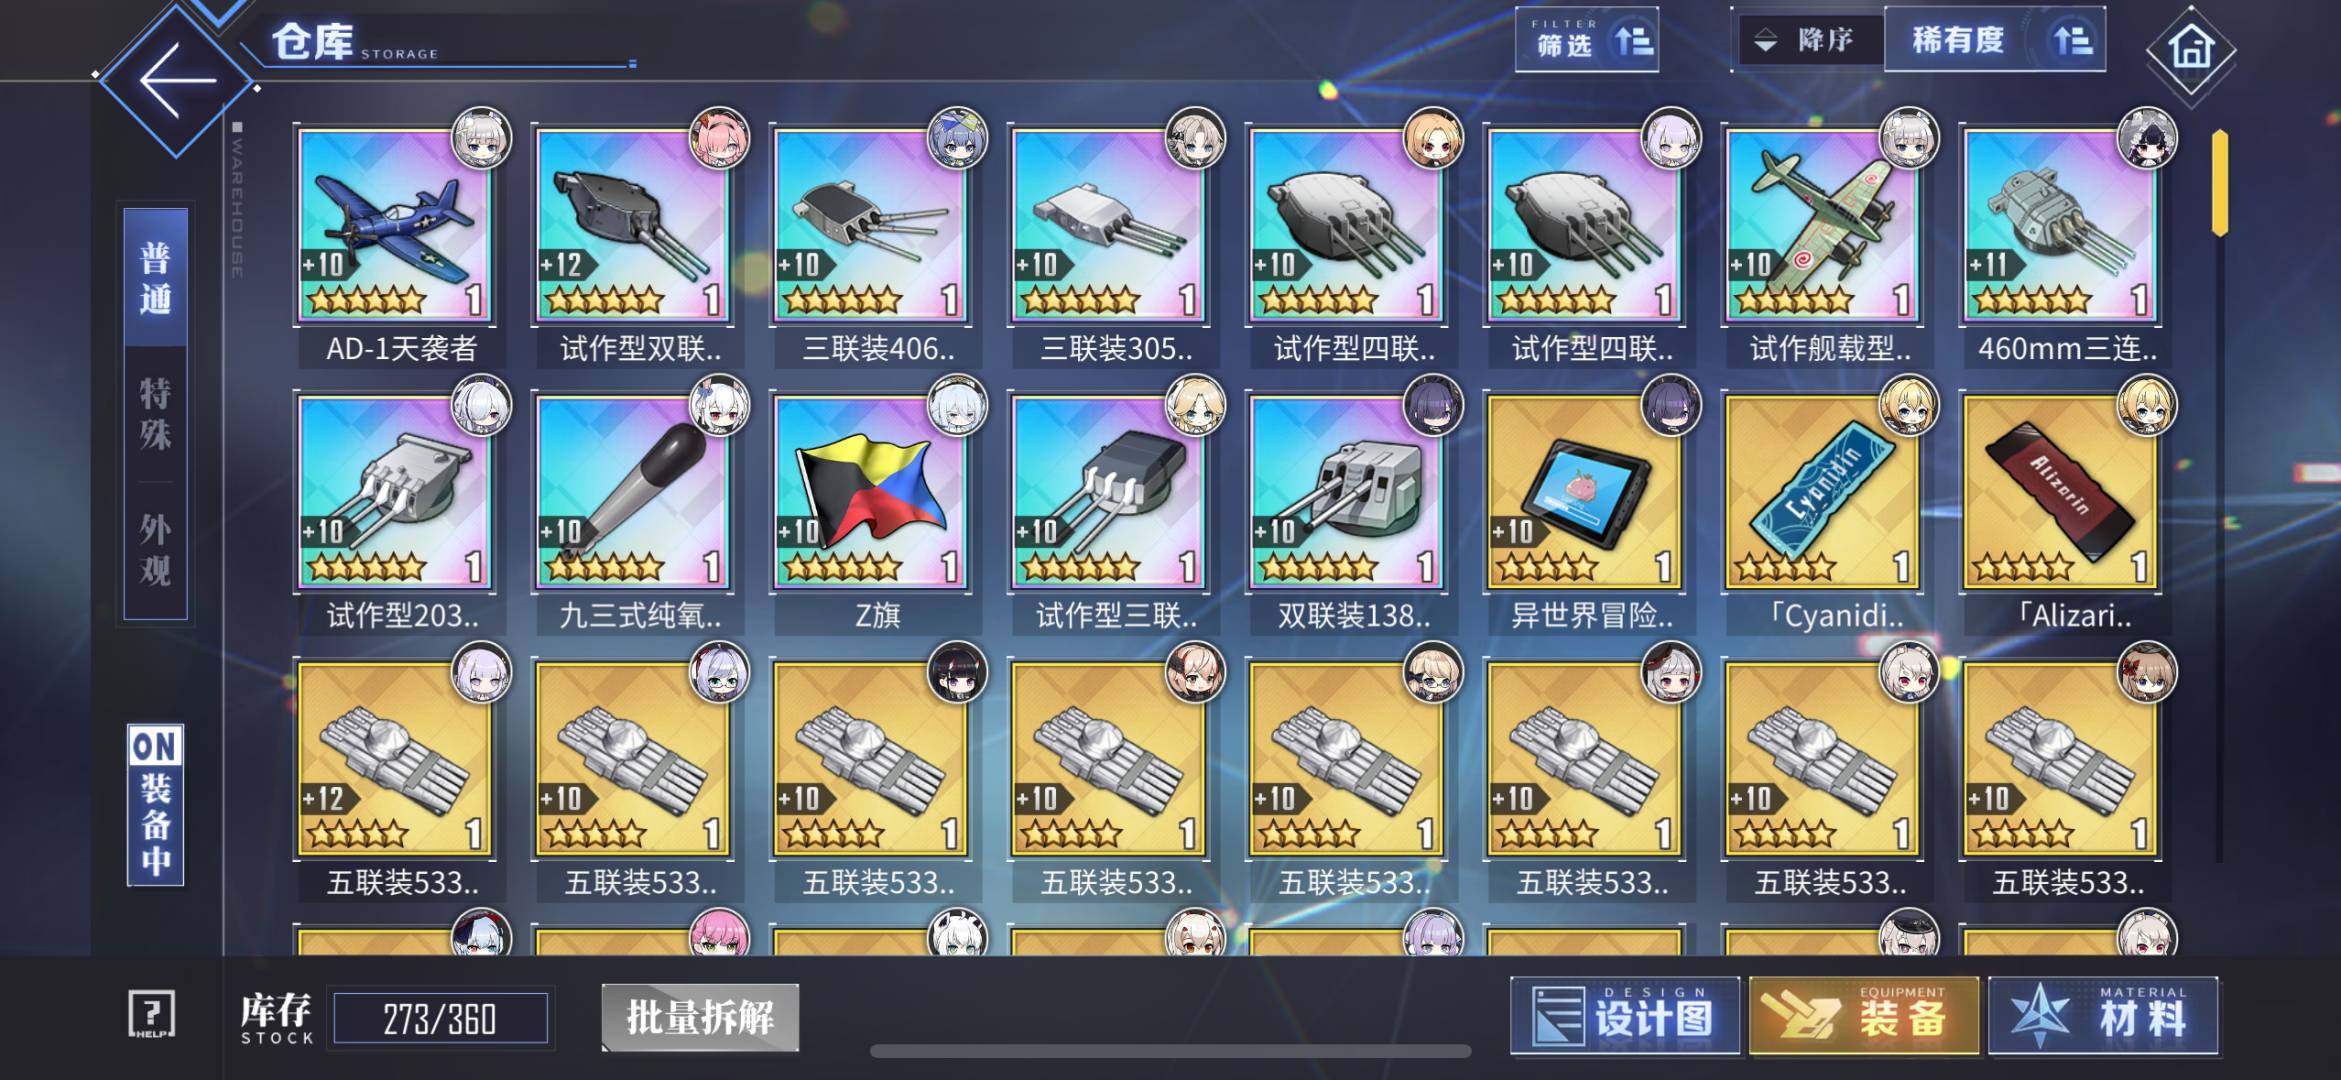Open the 设计图 design blueprints tab
2341x1080 pixels.
coord(1625,1017)
